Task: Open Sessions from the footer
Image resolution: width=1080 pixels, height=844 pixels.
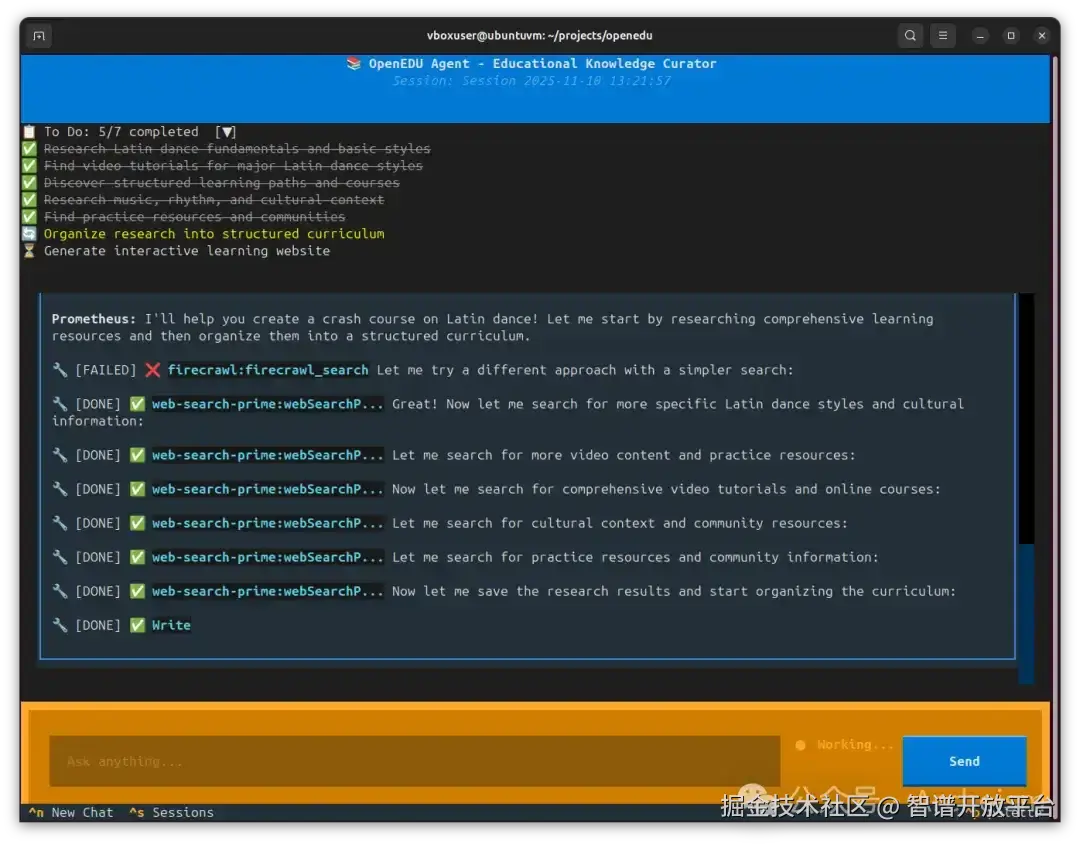Action: point(172,813)
